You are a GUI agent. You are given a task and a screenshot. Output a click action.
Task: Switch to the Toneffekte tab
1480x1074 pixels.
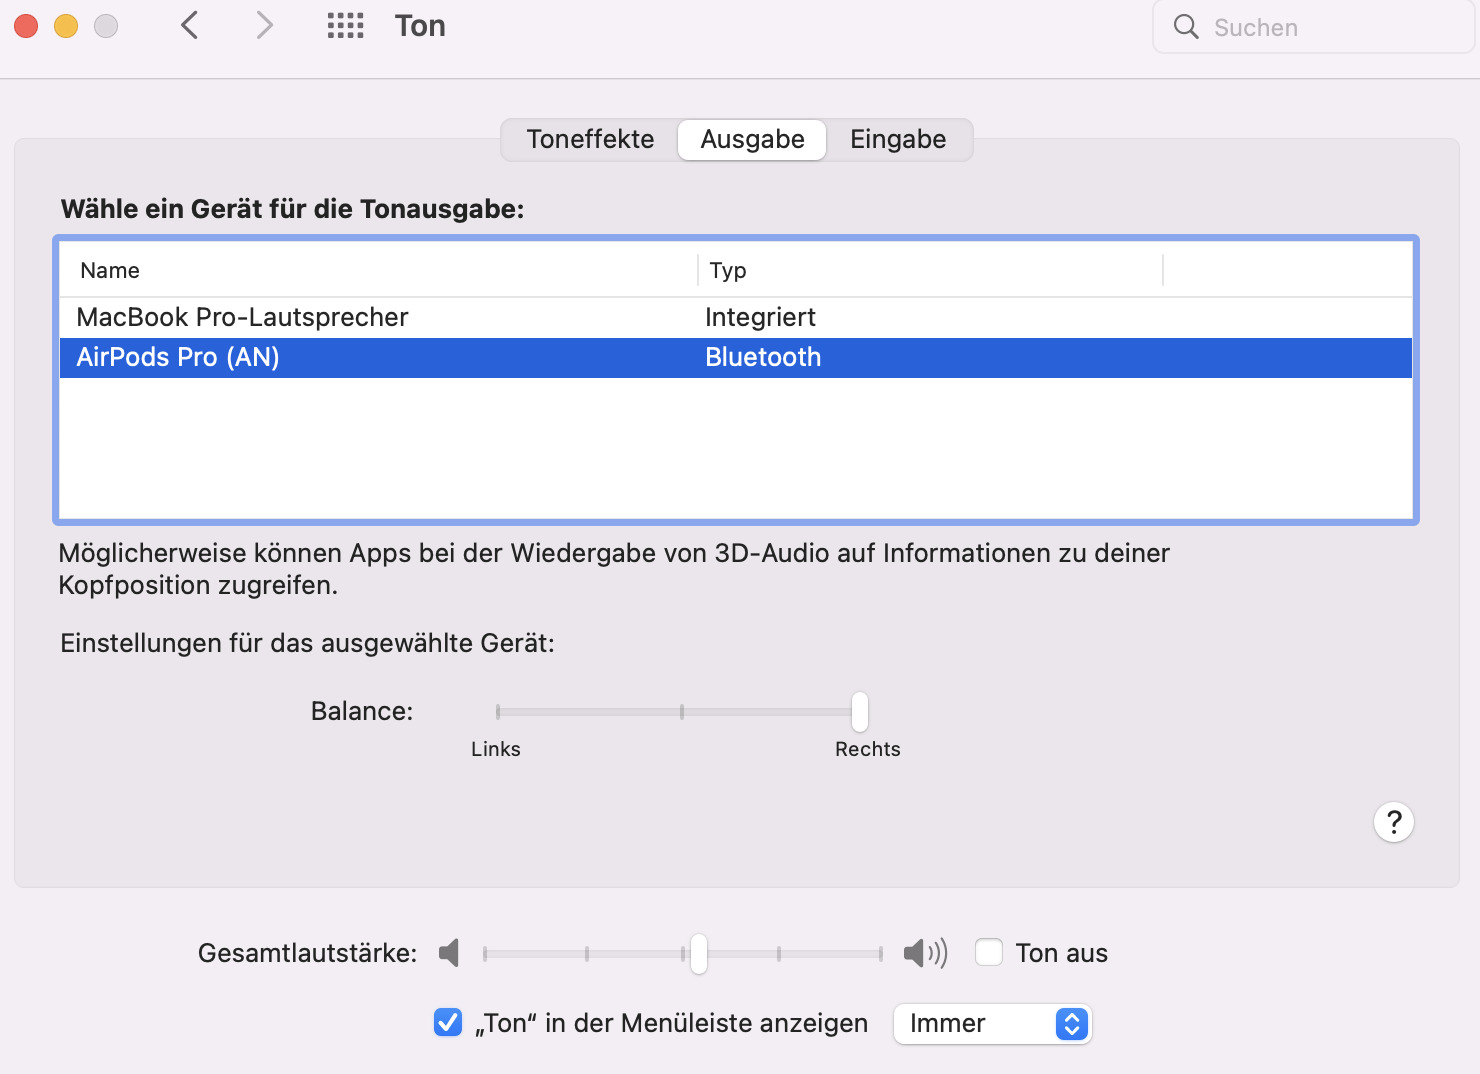coord(590,139)
